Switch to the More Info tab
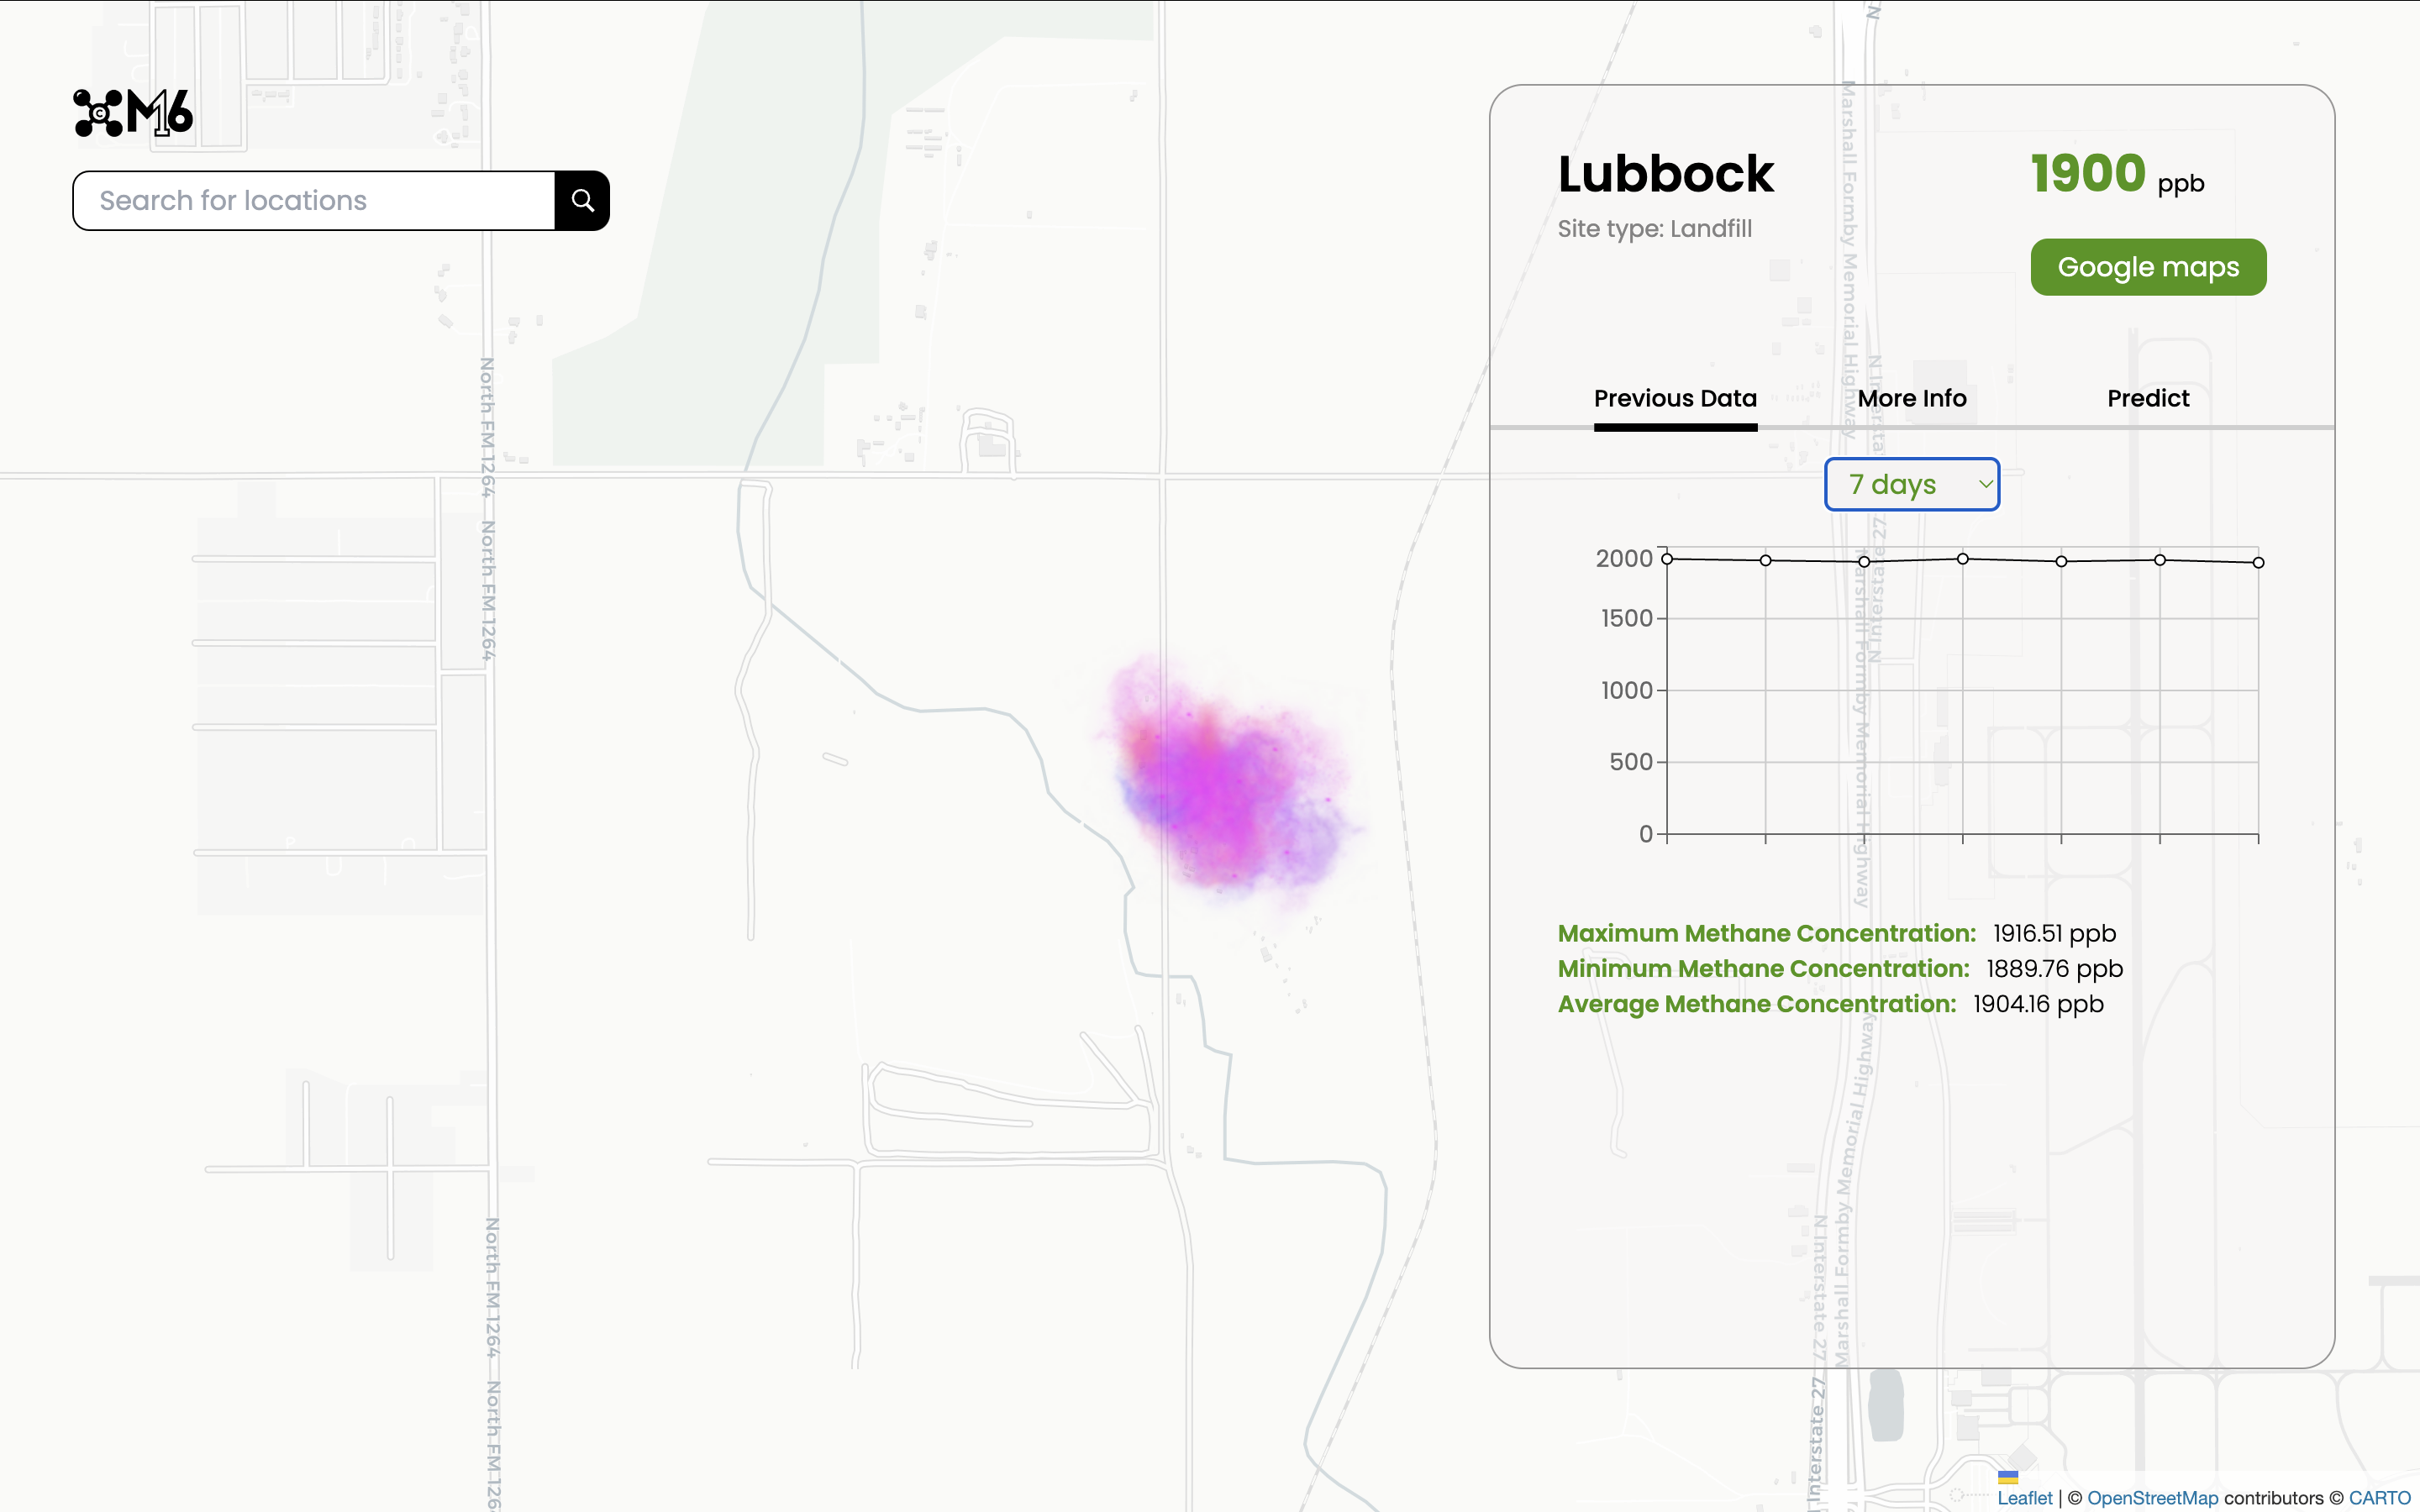The image size is (2420, 1512). [x=1911, y=398]
